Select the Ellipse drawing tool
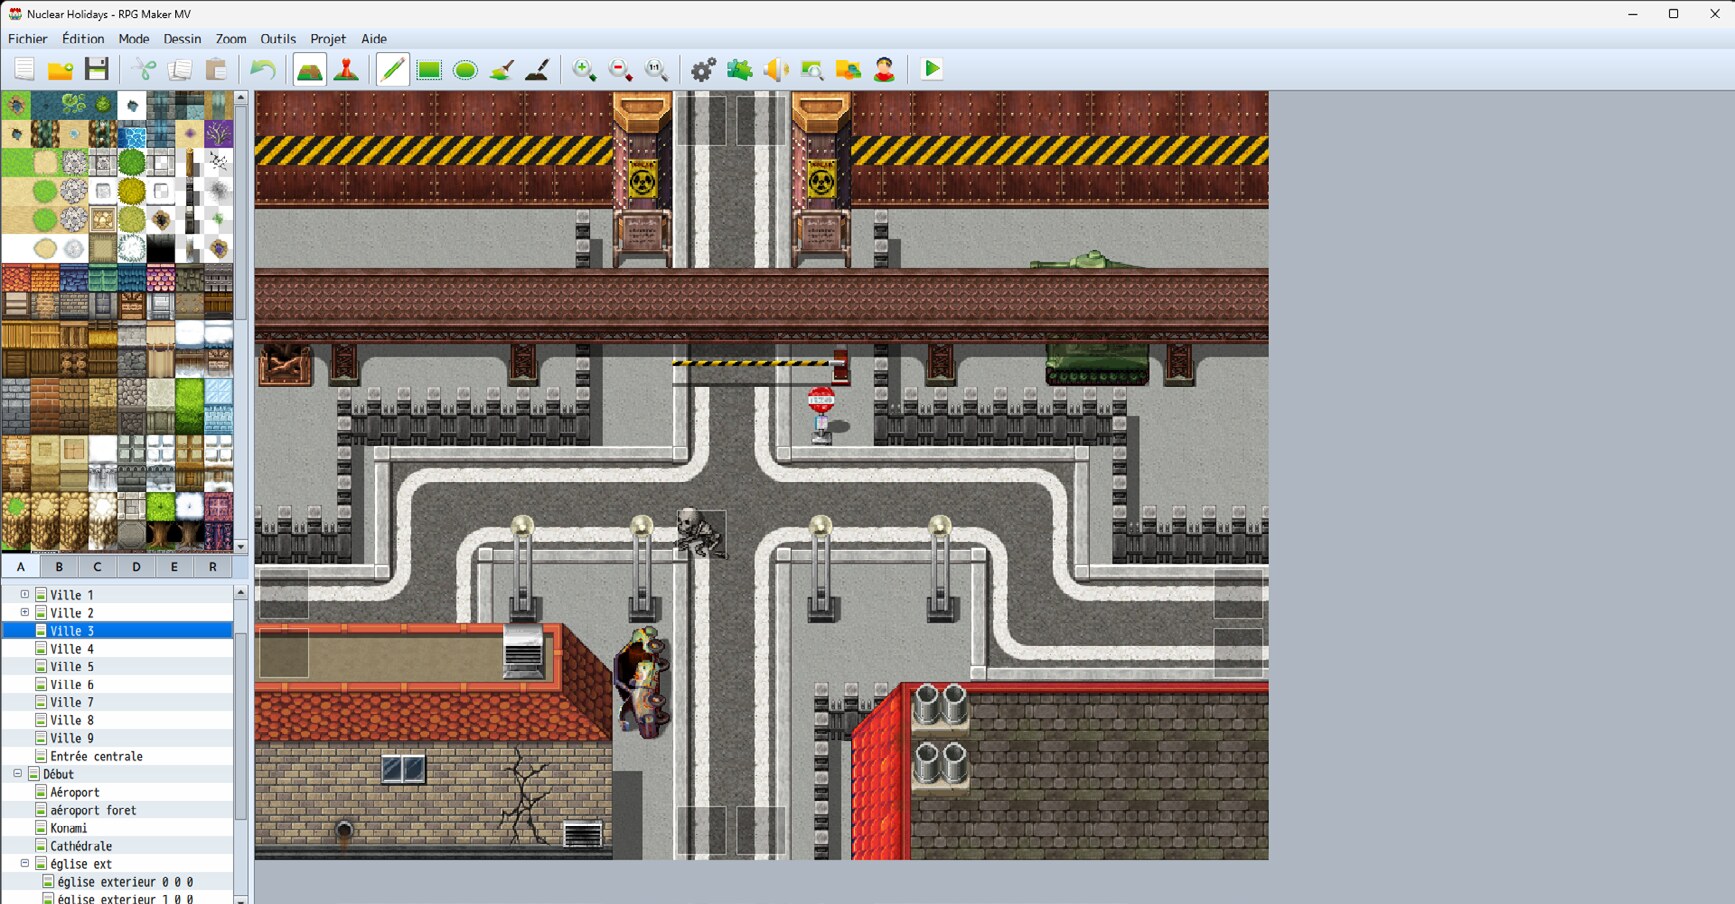1735x904 pixels. [465, 69]
